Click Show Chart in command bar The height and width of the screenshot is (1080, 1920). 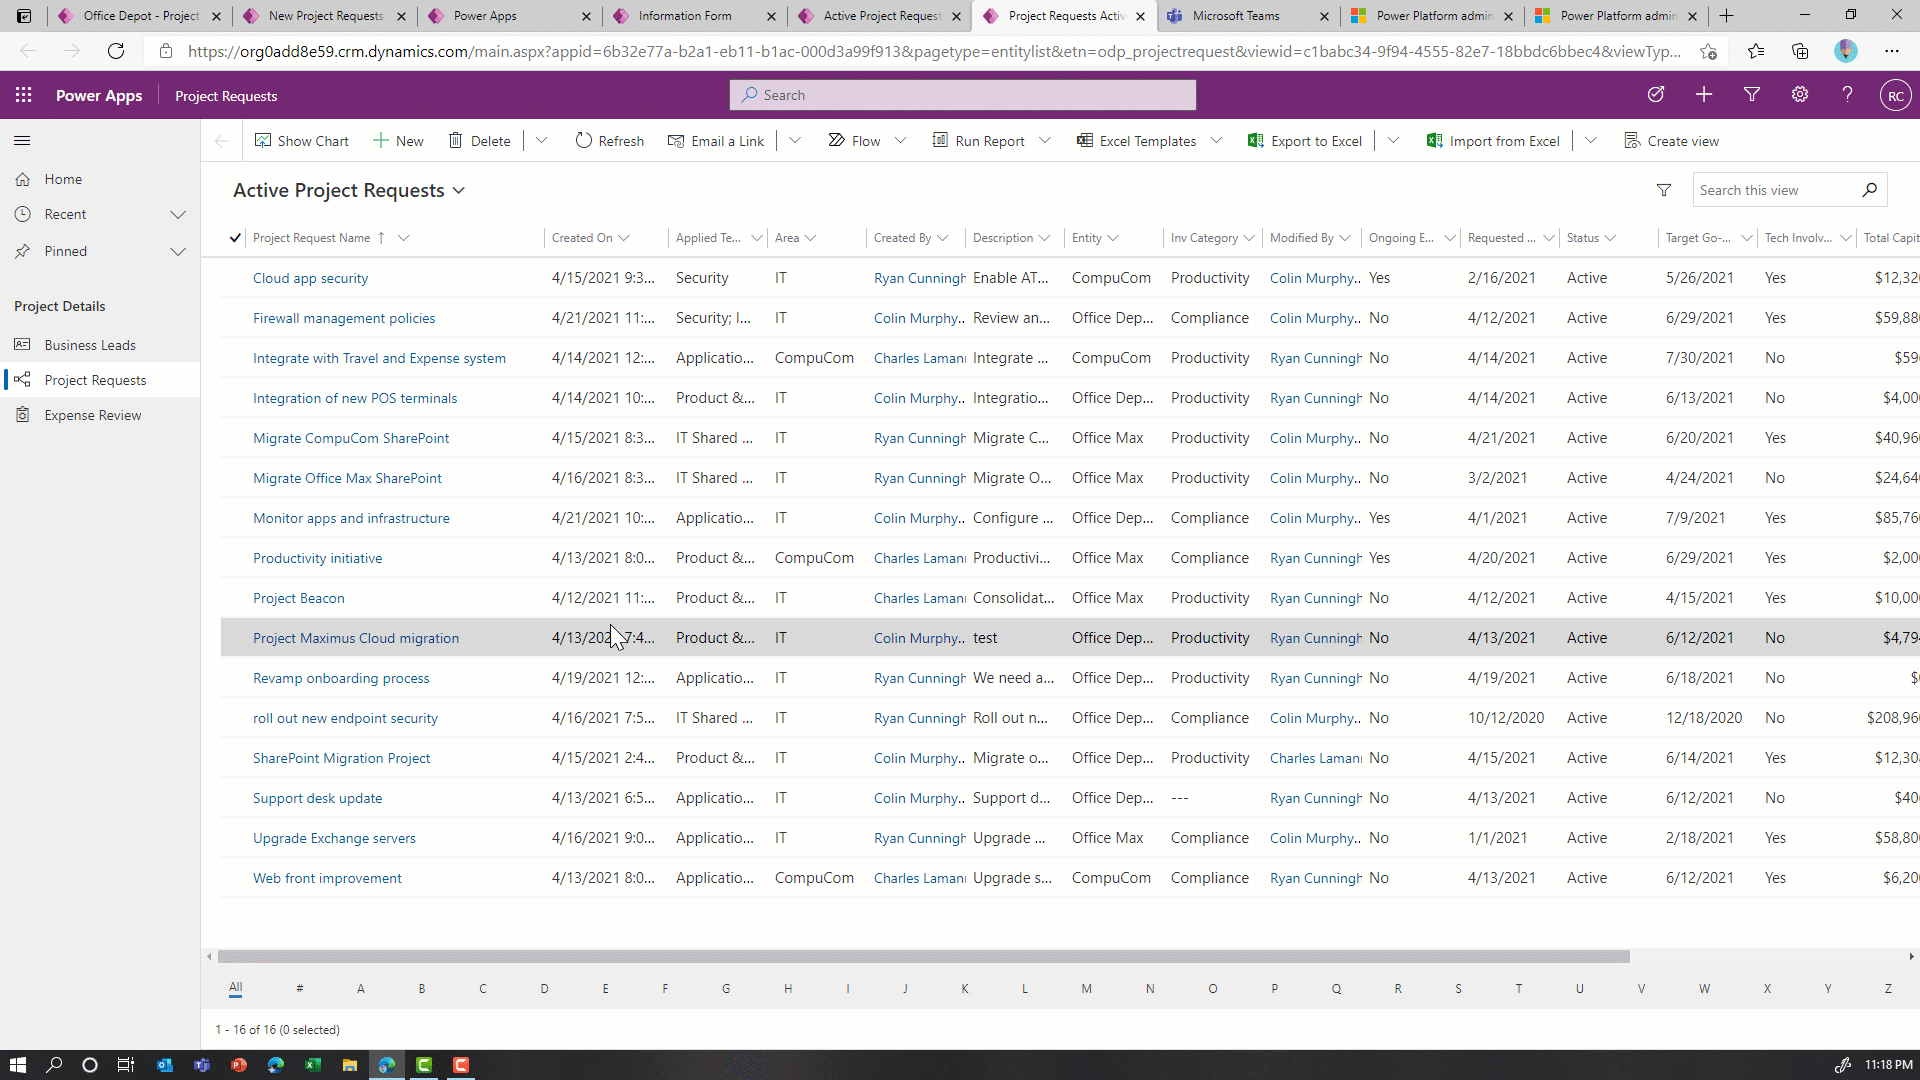click(x=302, y=141)
